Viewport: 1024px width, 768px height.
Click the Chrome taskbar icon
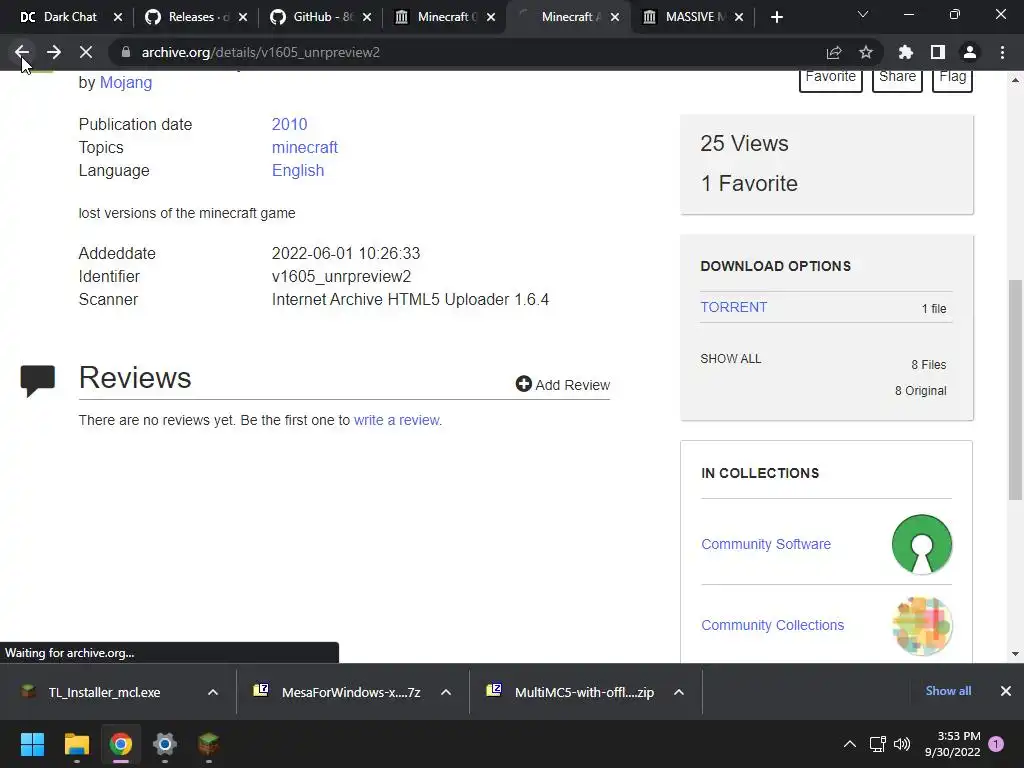pyautogui.click(x=121, y=744)
